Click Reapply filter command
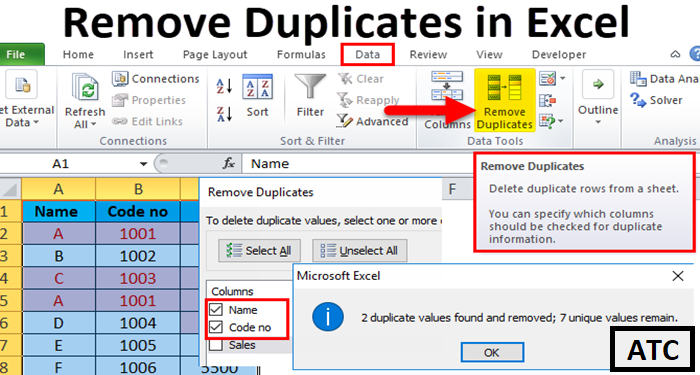 pyautogui.click(x=368, y=100)
